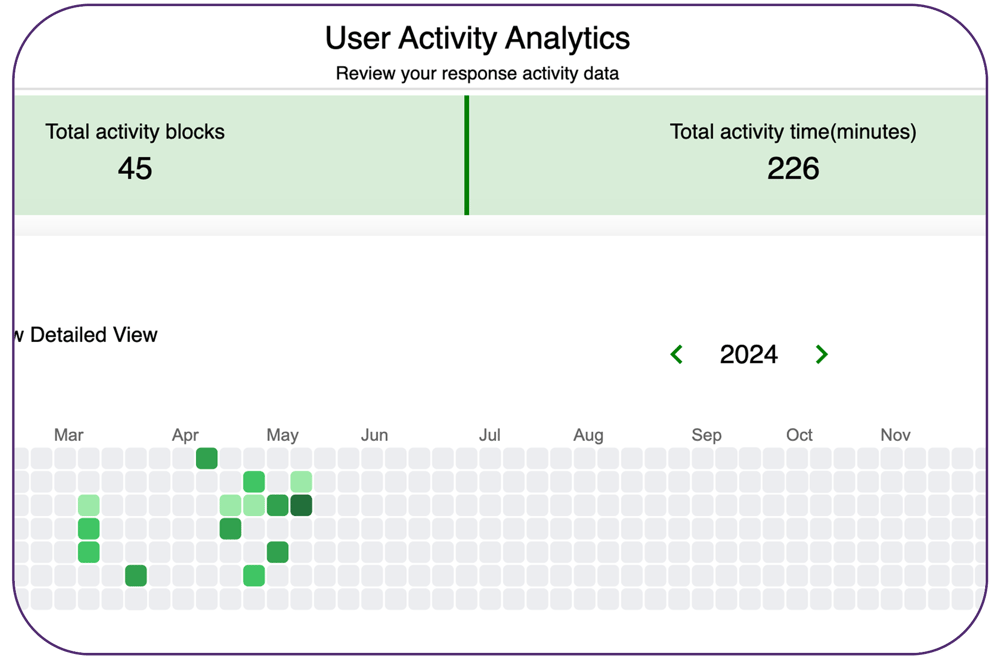
Task: Click the value 226 under activity time
Action: pyautogui.click(x=793, y=168)
